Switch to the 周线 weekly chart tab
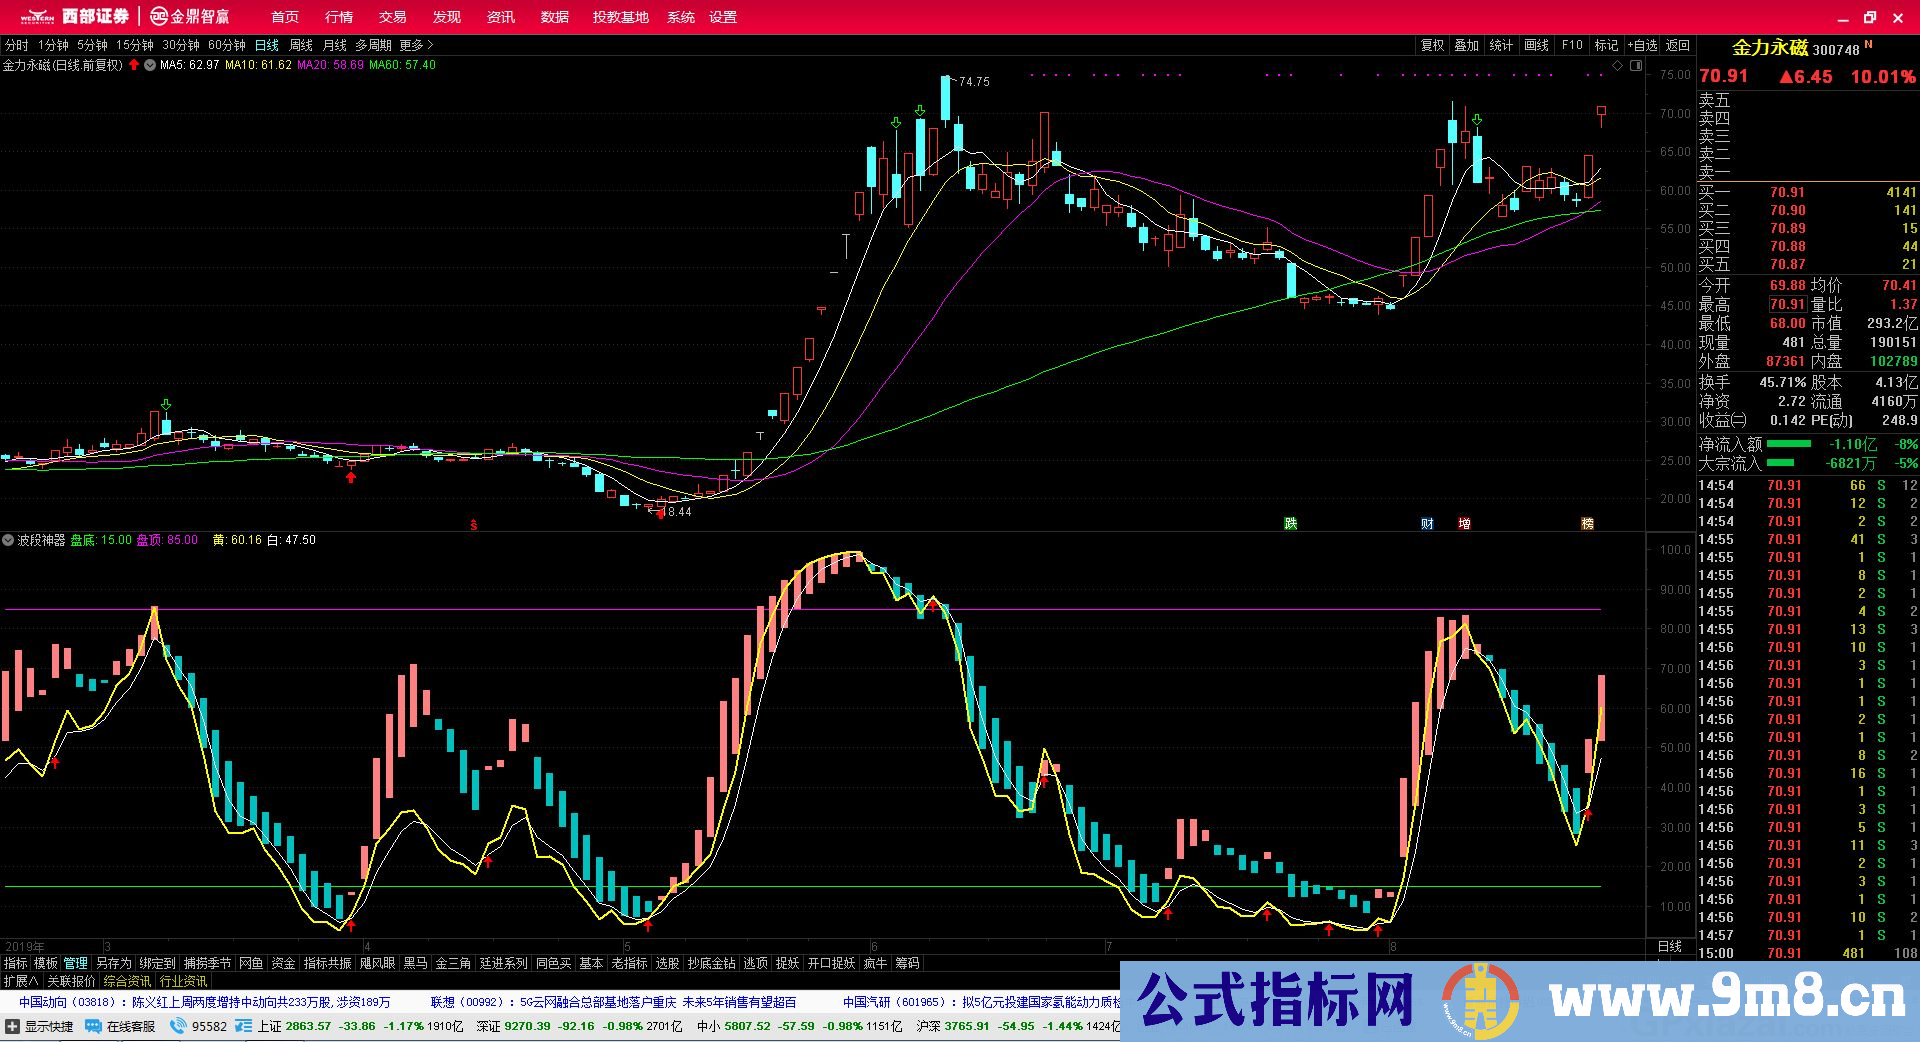This screenshot has height=1042, width=1920. pyautogui.click(x=301, y=45)
